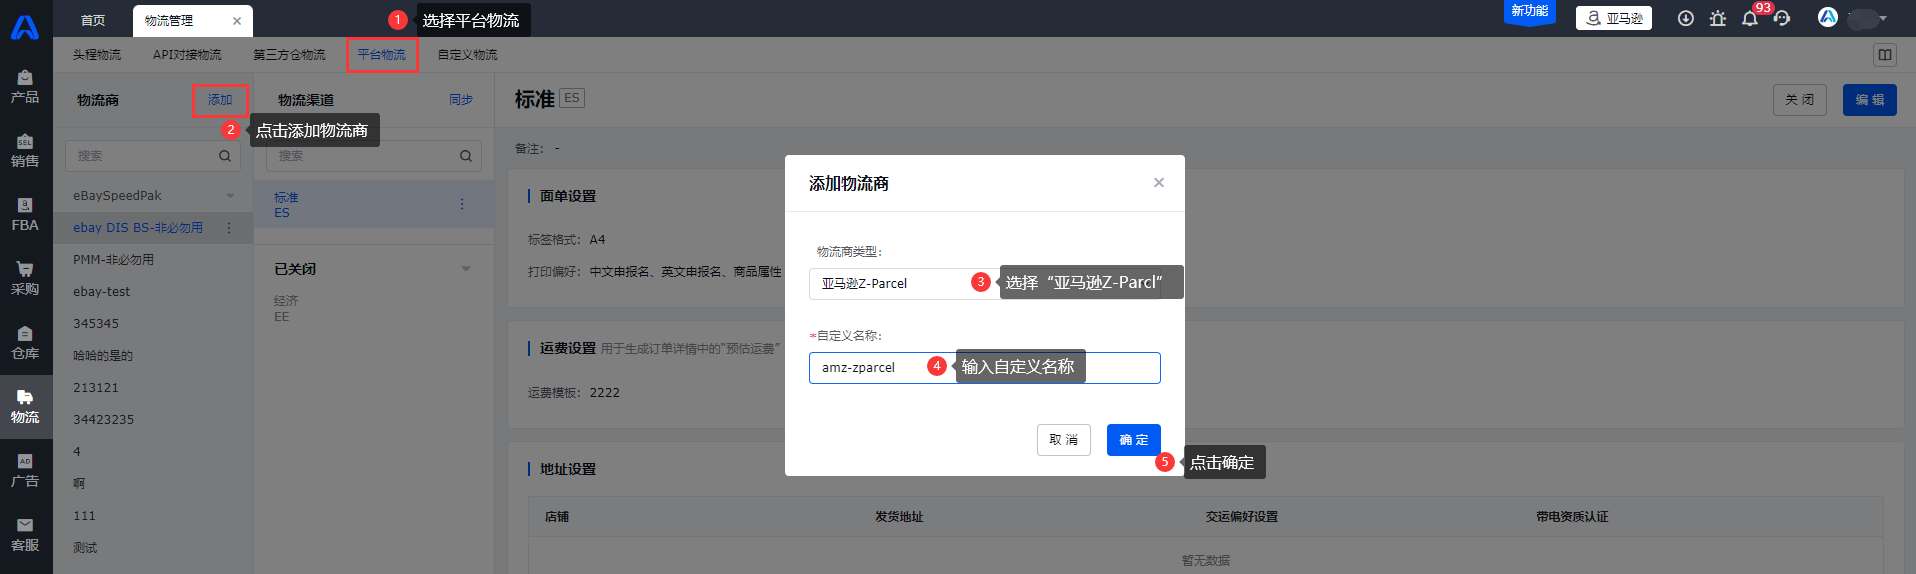Expand the eBaySpeedPak carrier group
This screenshot has width=1916, height=574.
pos(231,196)
